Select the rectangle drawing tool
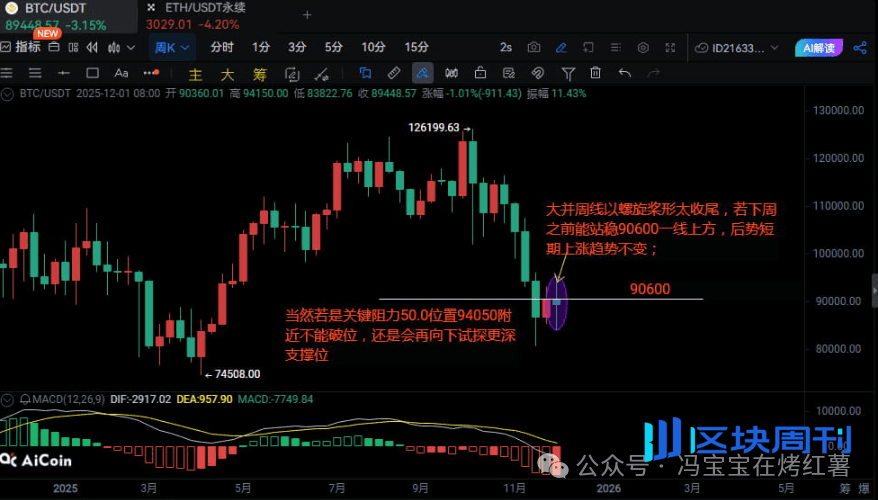The image size is (878, 500). 92,73
